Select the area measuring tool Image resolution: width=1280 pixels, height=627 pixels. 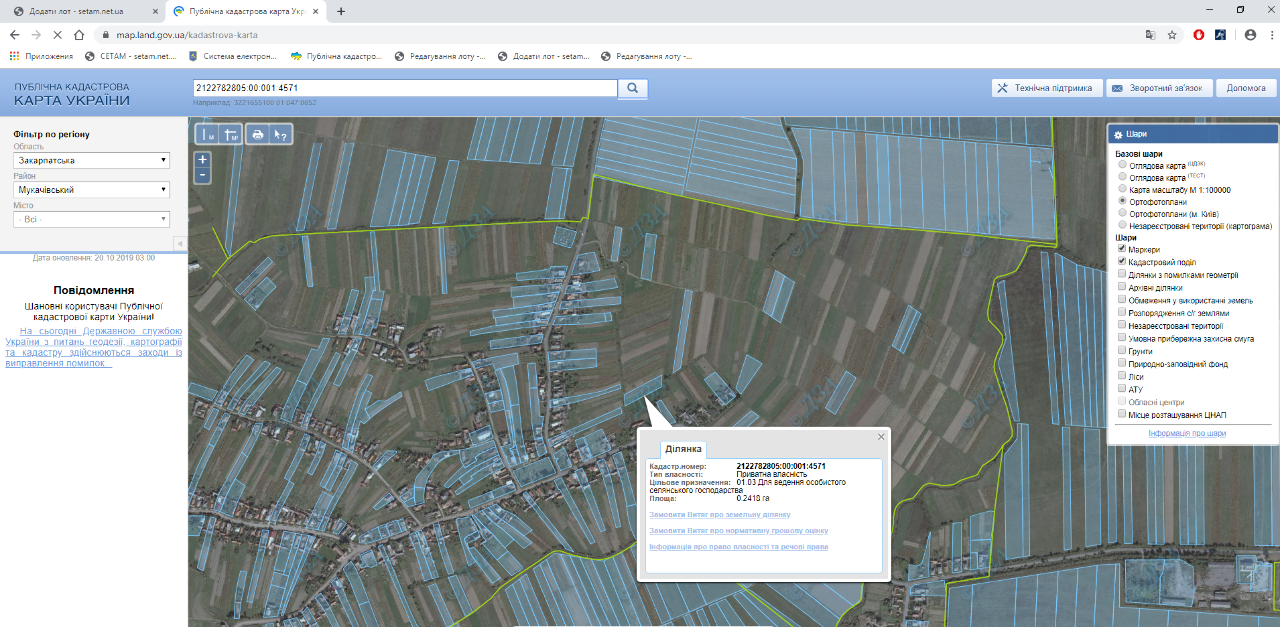231,134
